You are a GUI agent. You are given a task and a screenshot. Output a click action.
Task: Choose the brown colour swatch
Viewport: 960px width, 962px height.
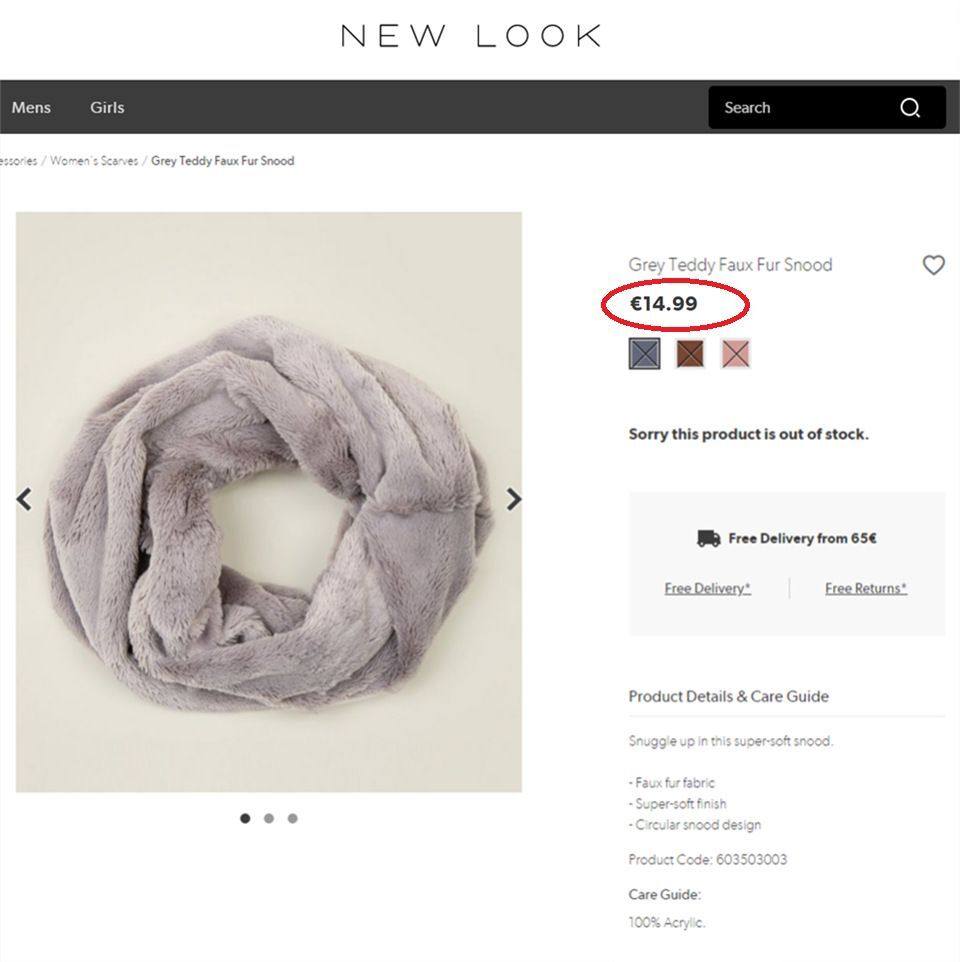coord(690,353)
